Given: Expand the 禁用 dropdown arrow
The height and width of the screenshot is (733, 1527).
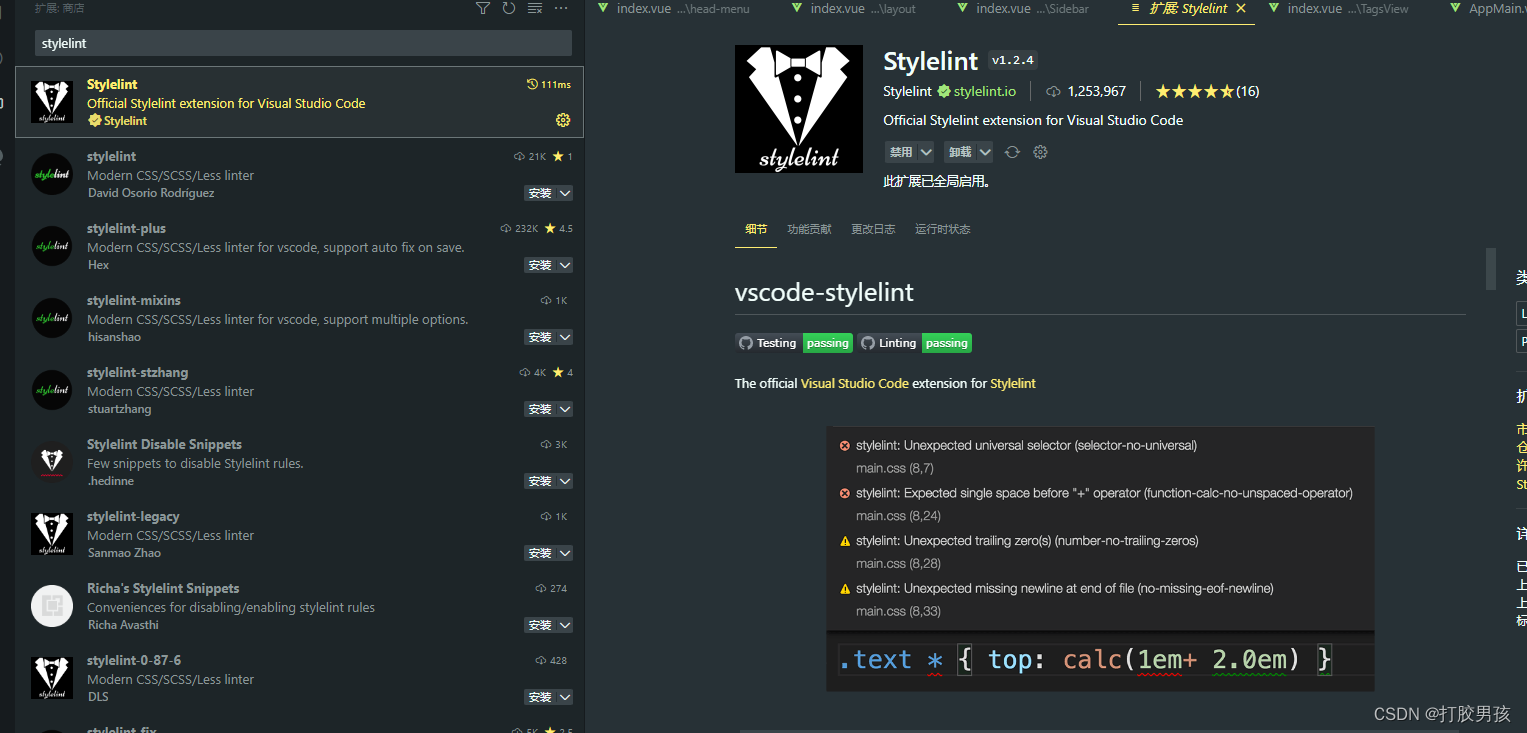Looking at the screenshot, I should pyautogui.click(x=926, y=152).
